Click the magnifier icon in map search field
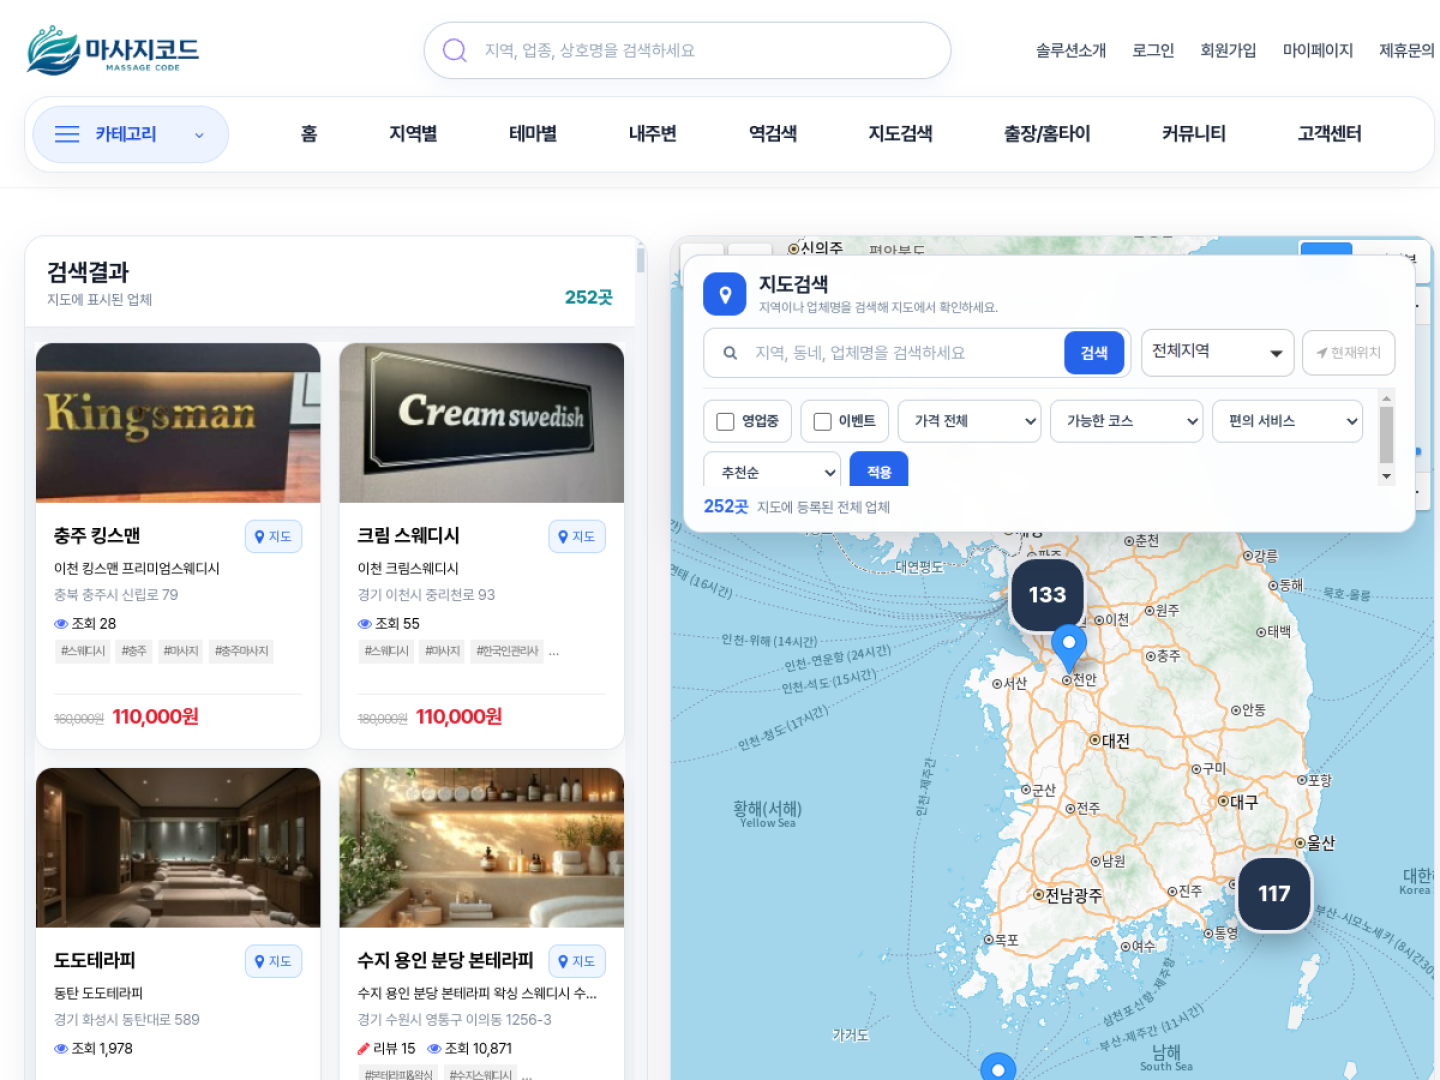Screen dimensions: 1440x1080 tap(730, 353)
